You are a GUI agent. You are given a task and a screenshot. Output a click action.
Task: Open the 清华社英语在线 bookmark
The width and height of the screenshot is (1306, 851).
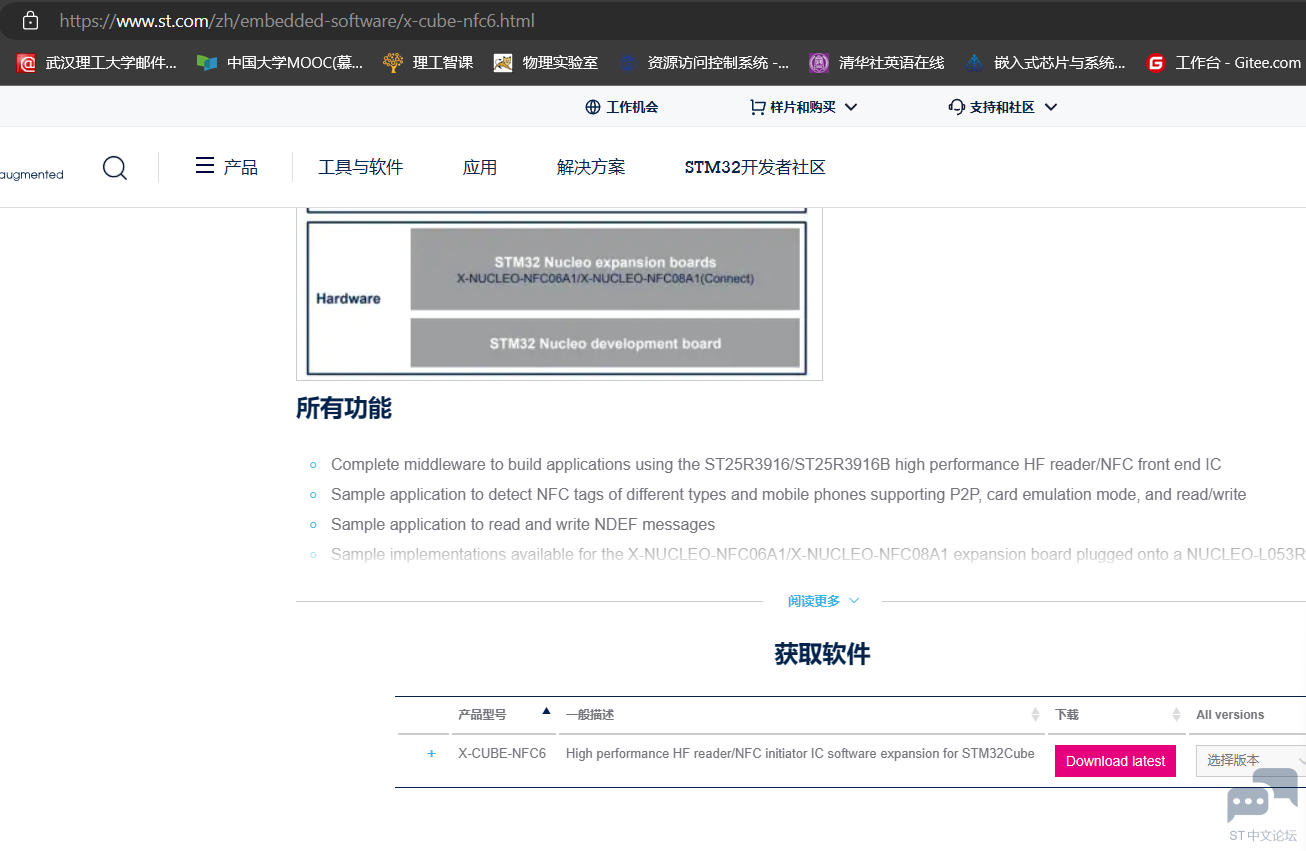pos(876,63)
